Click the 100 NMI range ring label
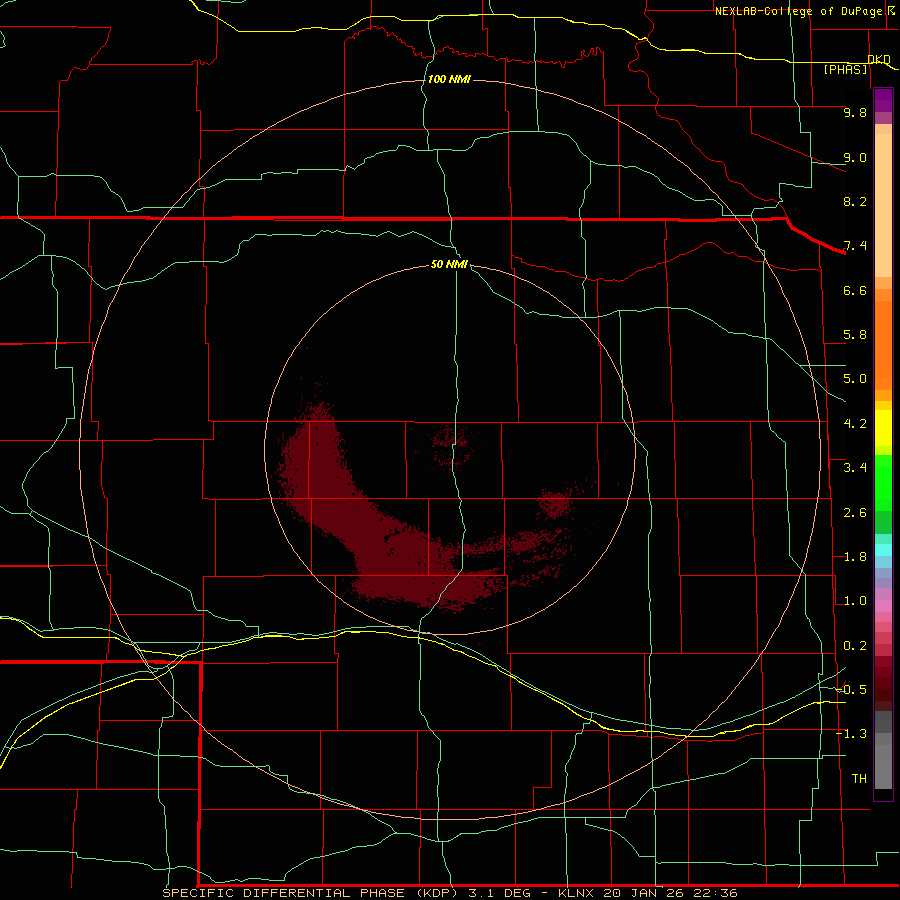The image size is (900, 900). pyautogui.click(x=449, y=79)
